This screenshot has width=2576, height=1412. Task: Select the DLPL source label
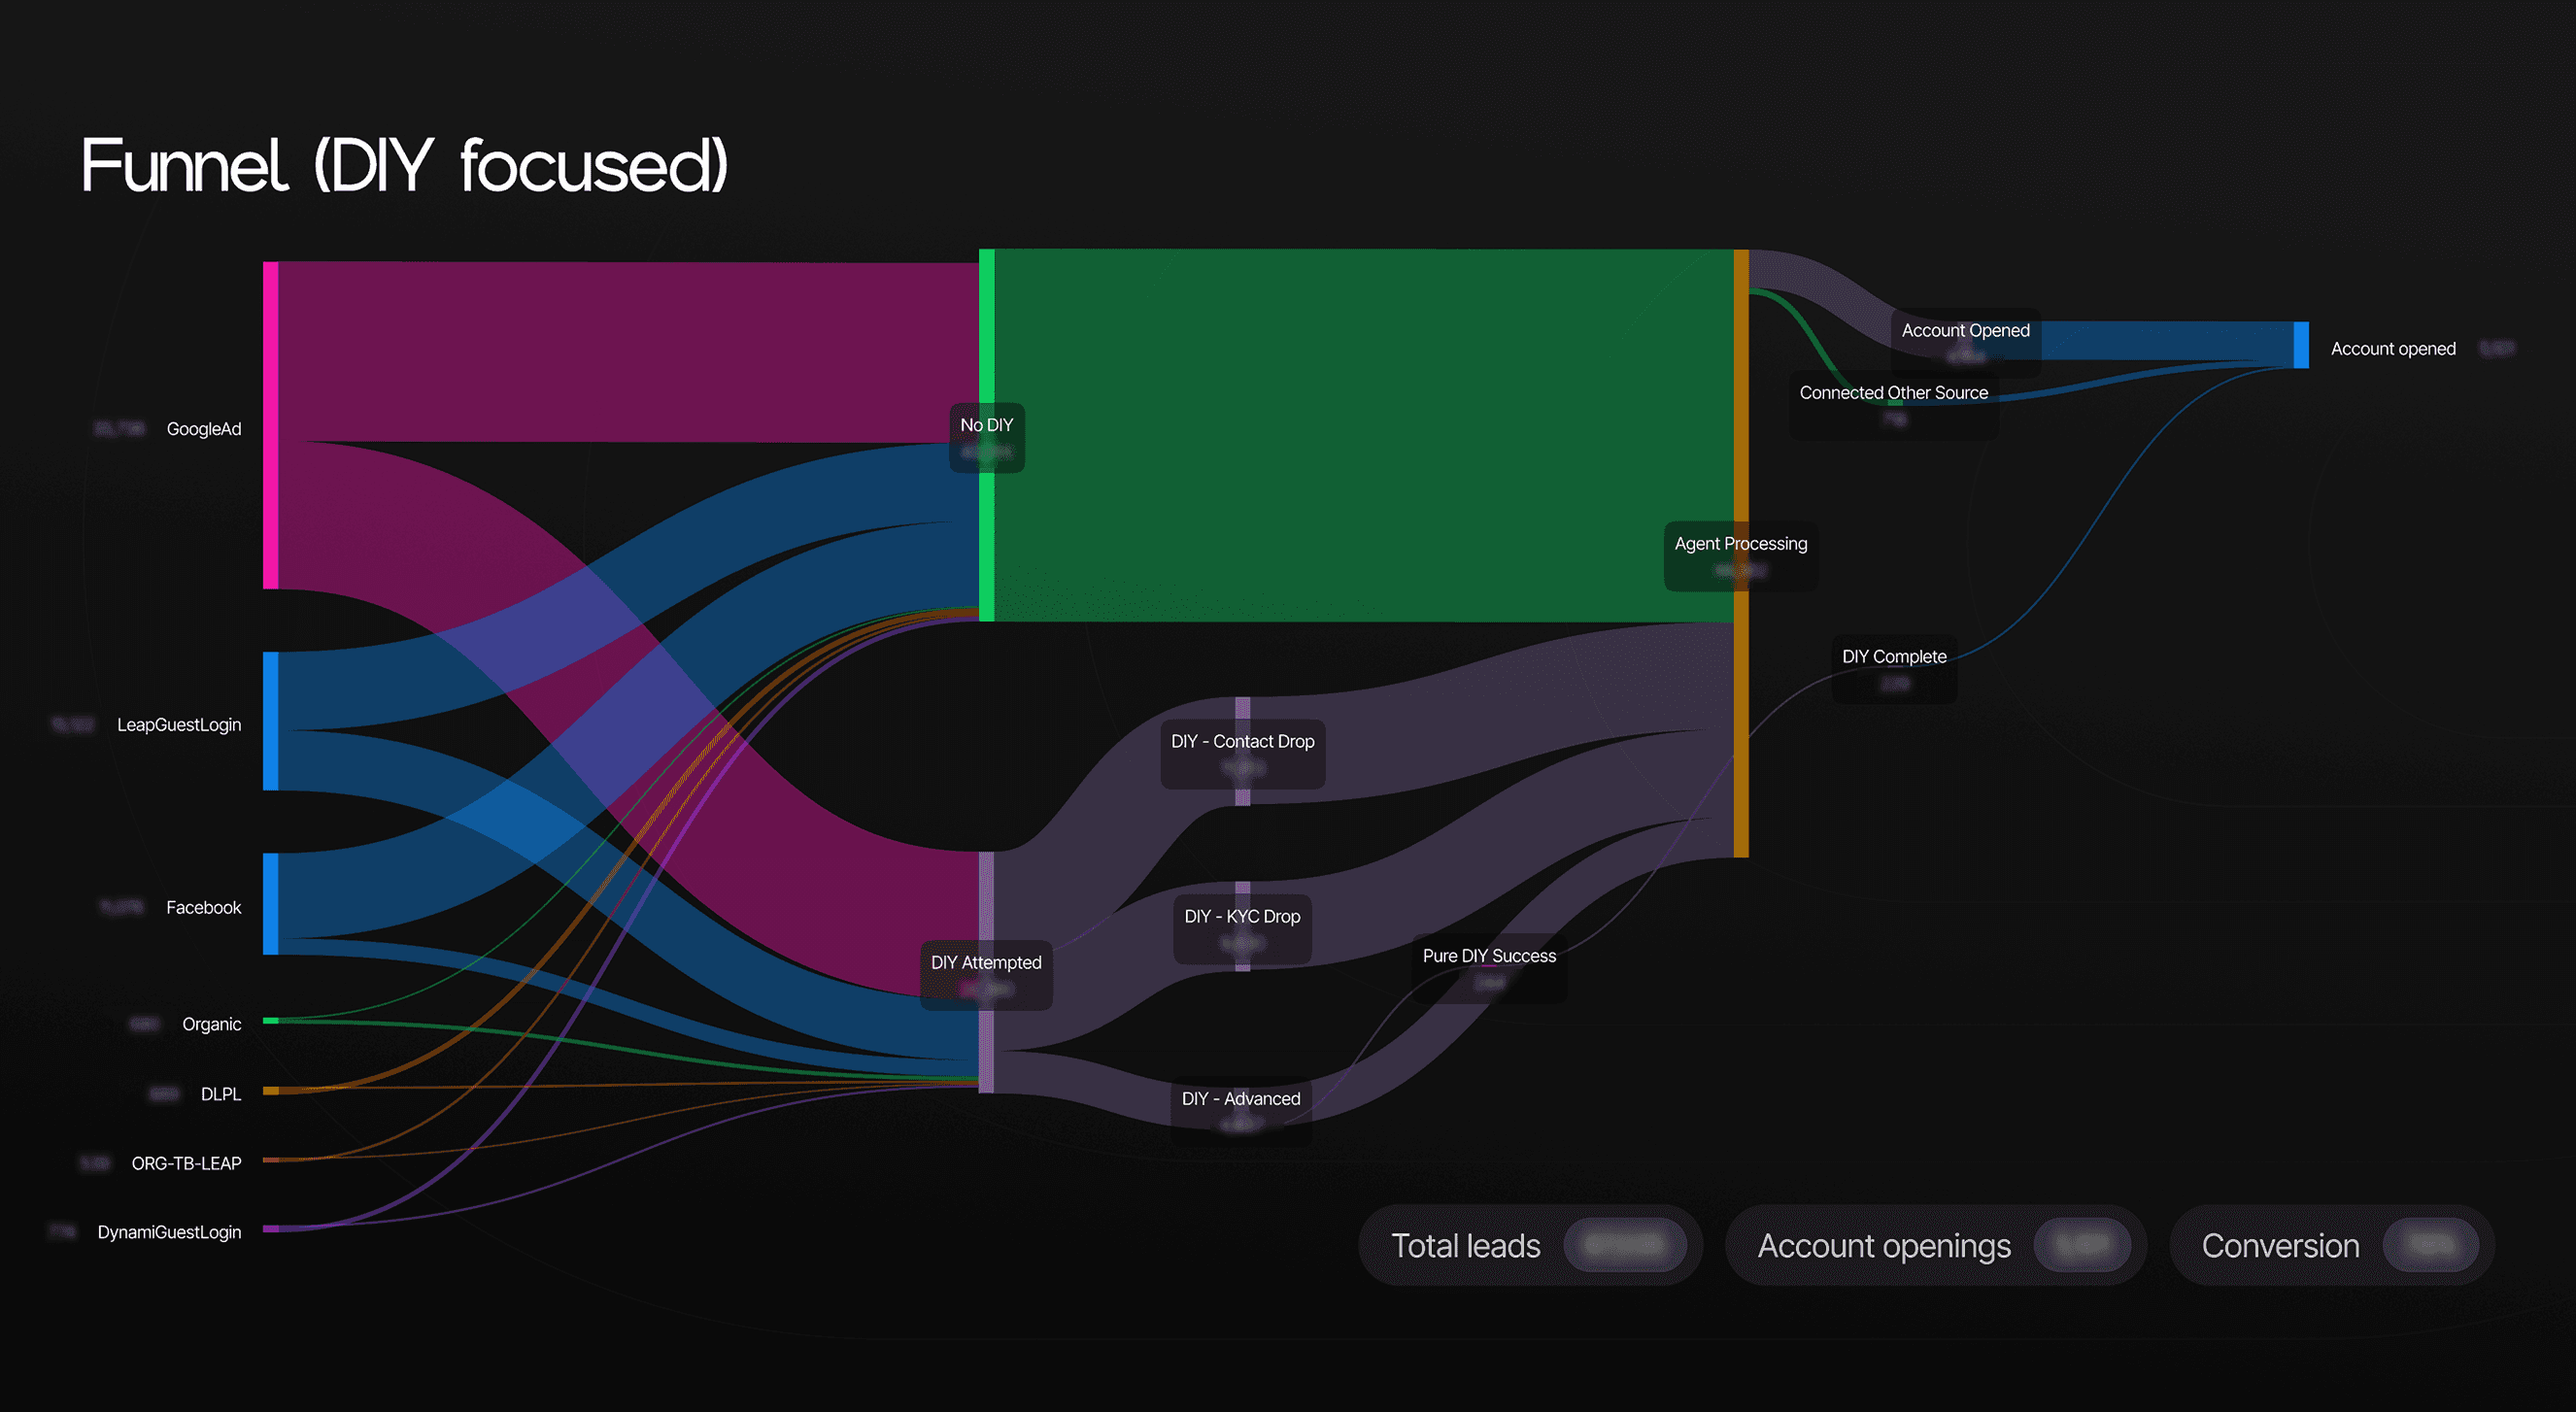point(221,1094)
